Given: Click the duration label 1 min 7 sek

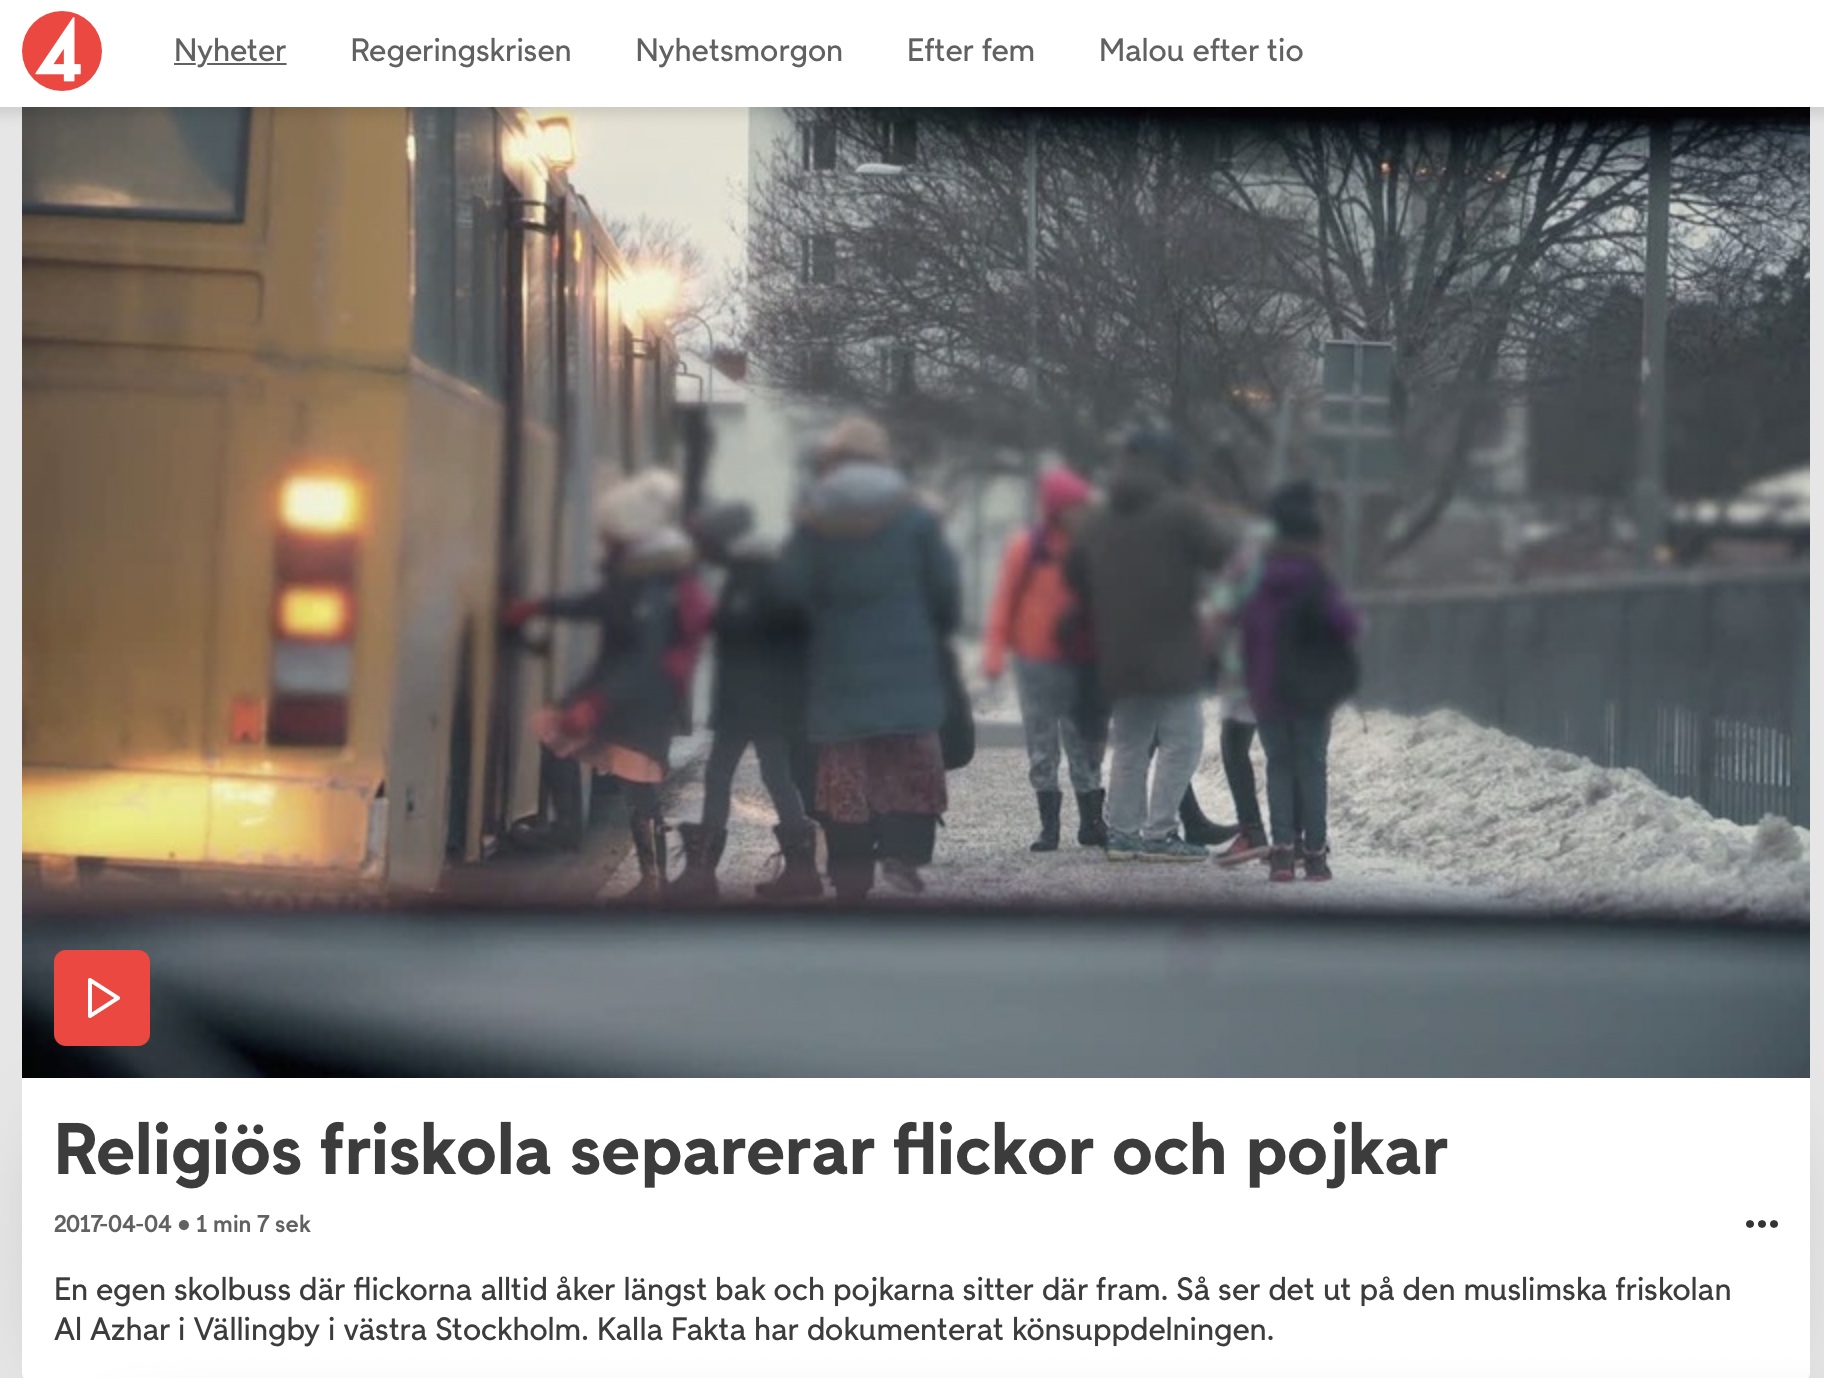Looking at the screenshot, I should (x=253, y=1224).
